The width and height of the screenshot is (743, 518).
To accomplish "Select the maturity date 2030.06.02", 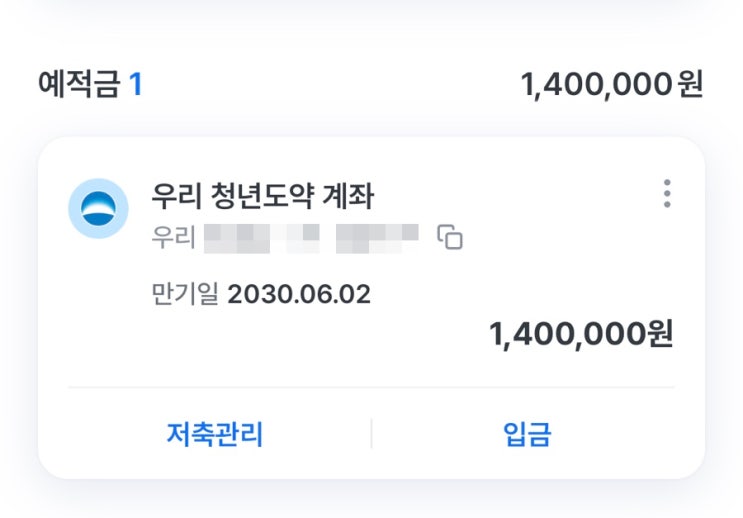I will (x=299, y=294).
